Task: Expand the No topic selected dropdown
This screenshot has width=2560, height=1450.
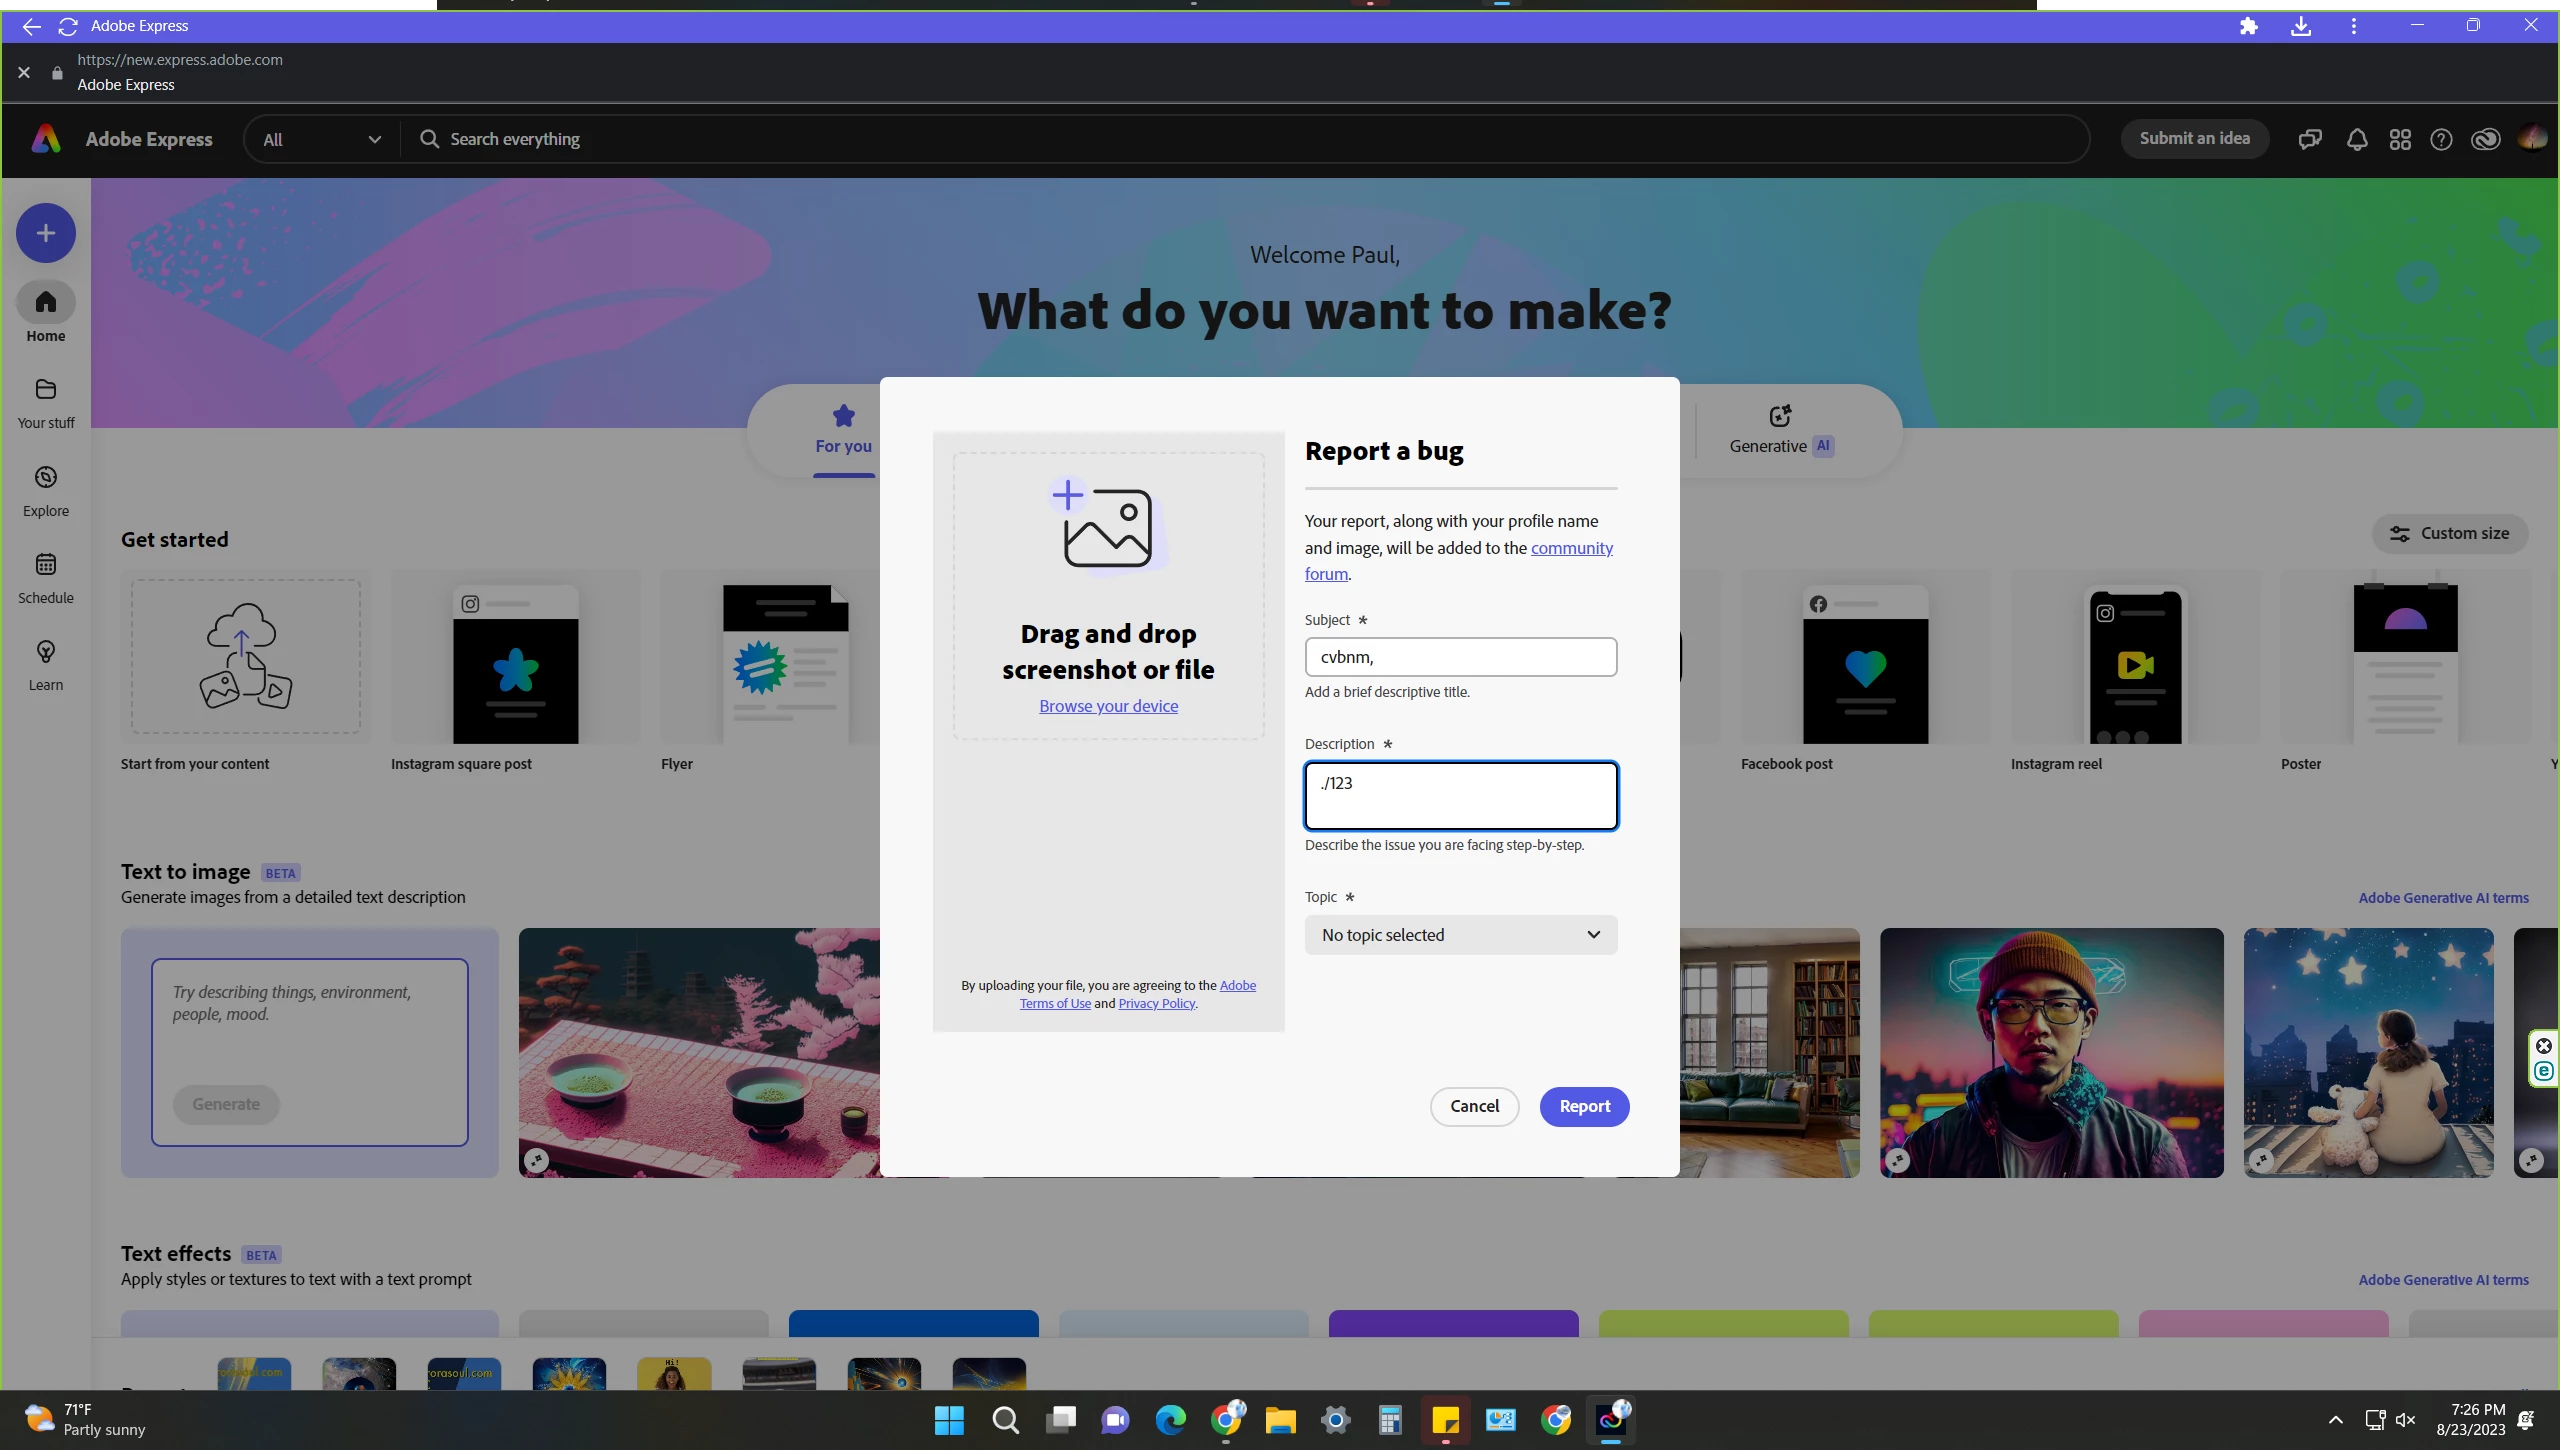Action: [x=1460, y=935]
